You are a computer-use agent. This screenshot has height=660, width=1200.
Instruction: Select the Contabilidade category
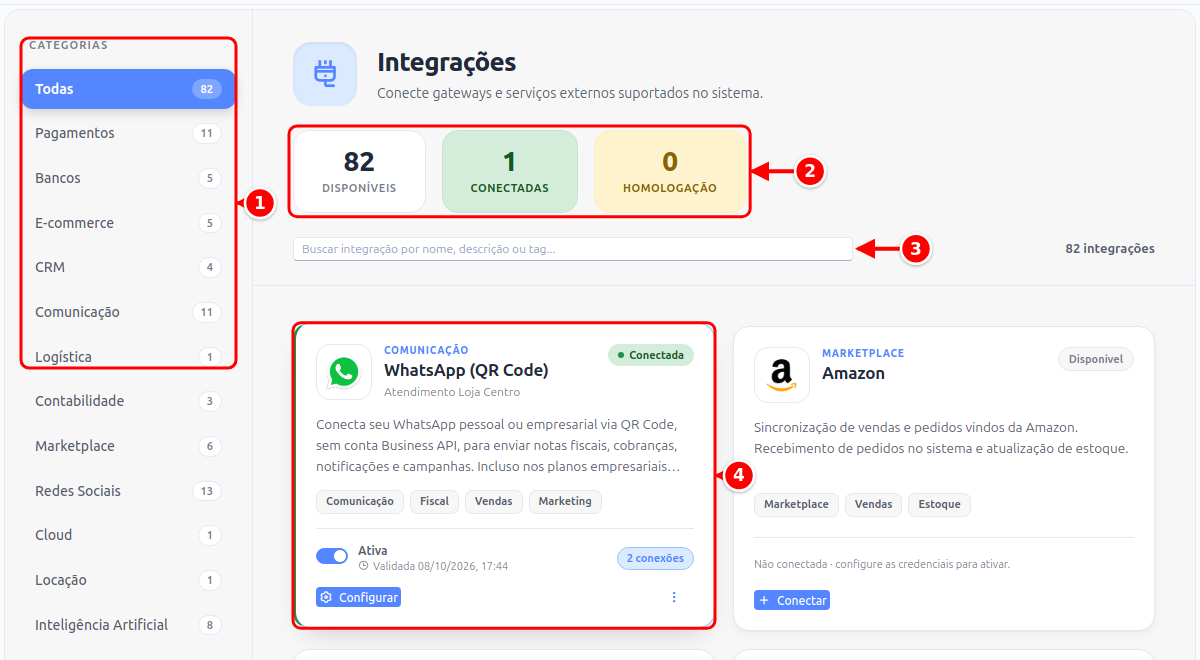(128, 401)
